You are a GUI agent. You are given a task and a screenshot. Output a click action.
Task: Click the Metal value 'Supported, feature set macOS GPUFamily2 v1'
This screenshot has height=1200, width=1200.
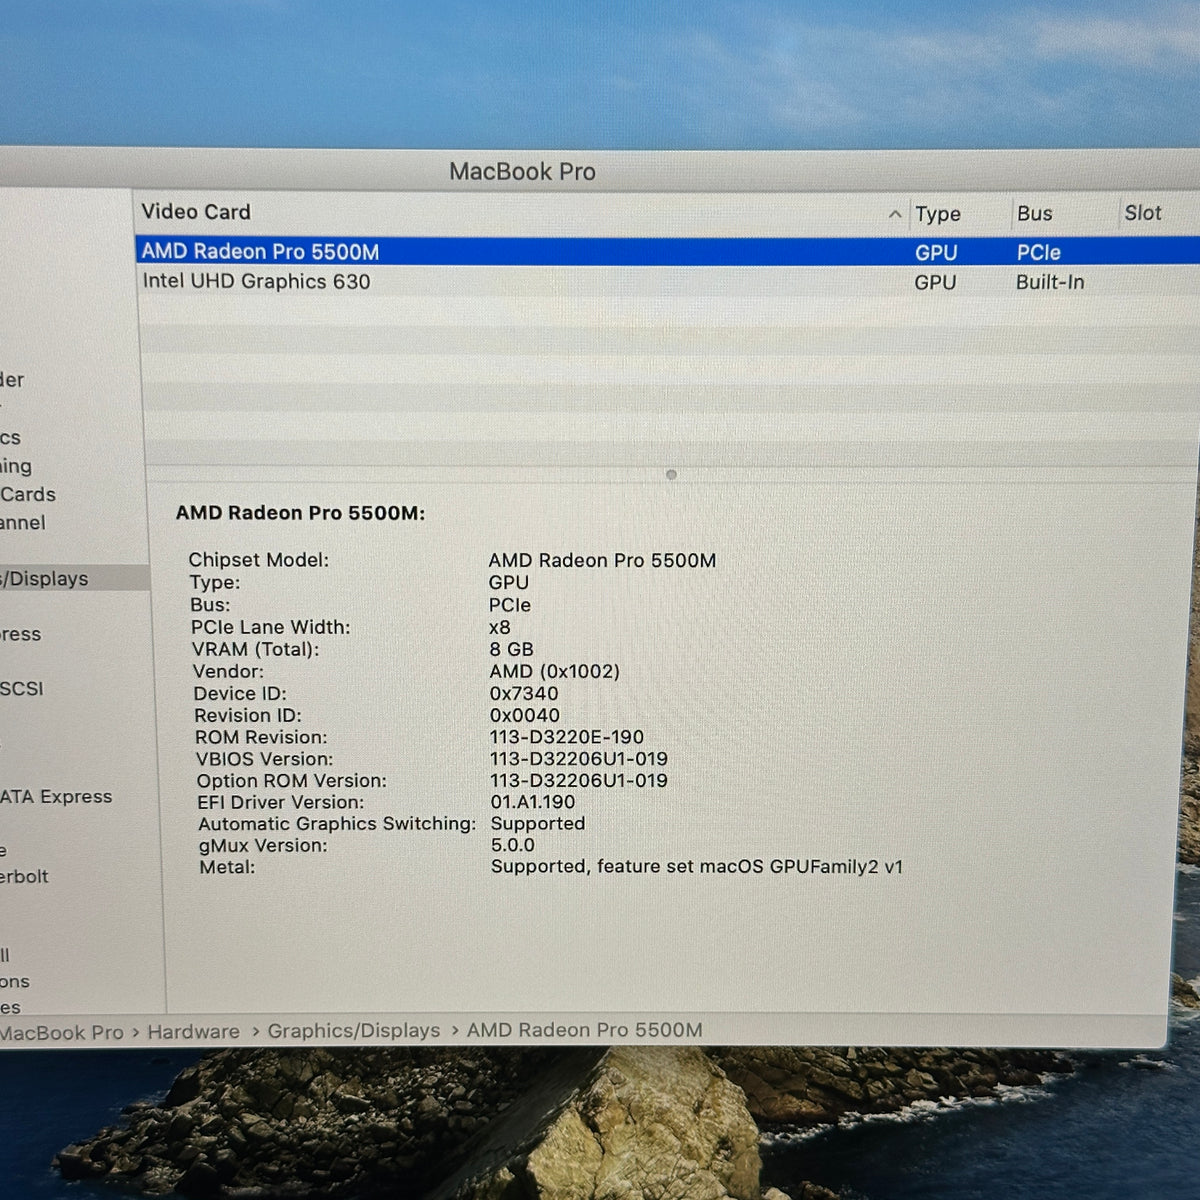[697, 867]
